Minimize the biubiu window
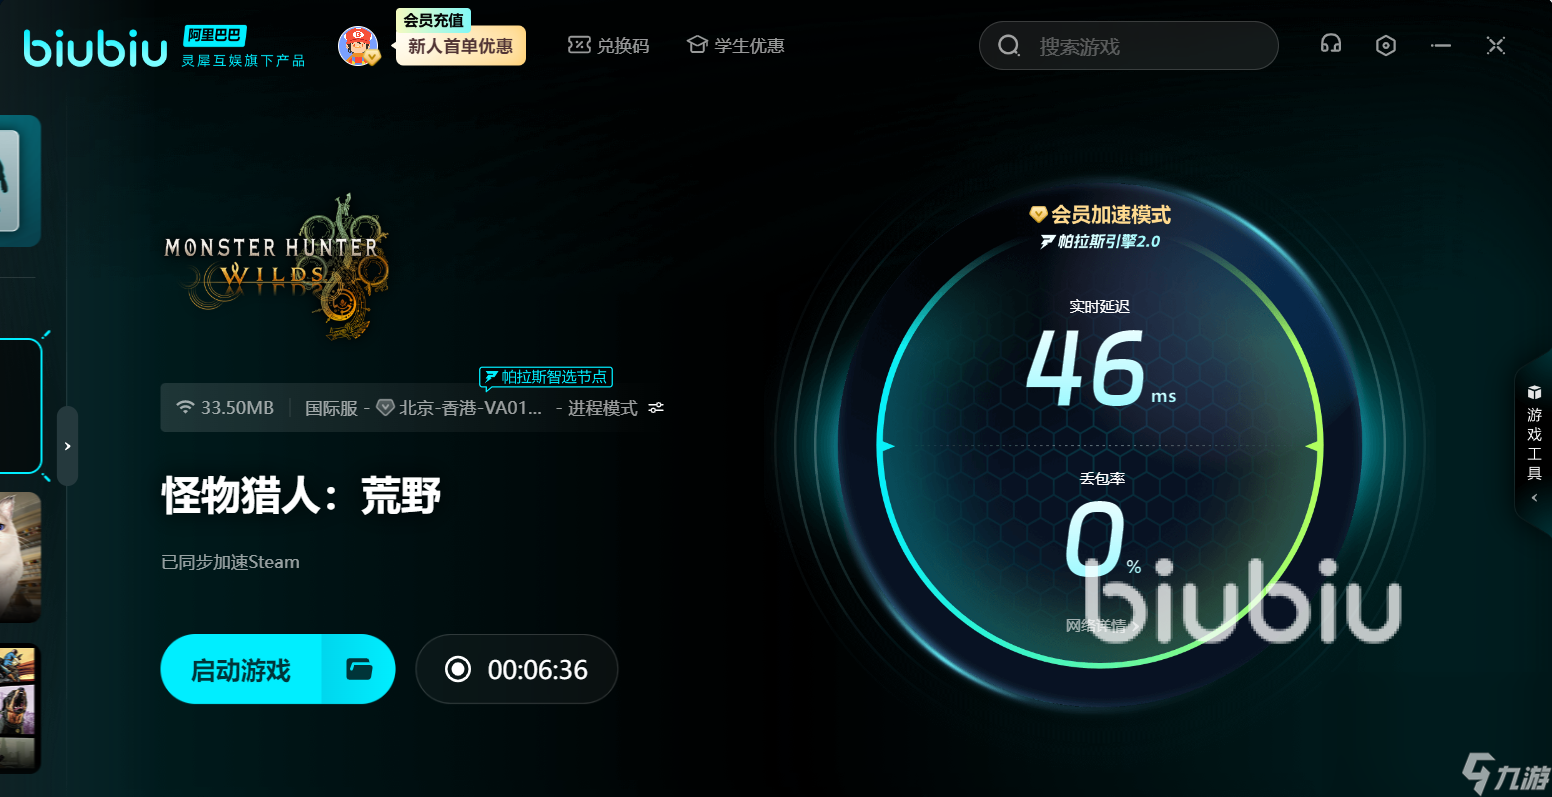This screenshot has height=797, width=1552. coord(1441,45)
